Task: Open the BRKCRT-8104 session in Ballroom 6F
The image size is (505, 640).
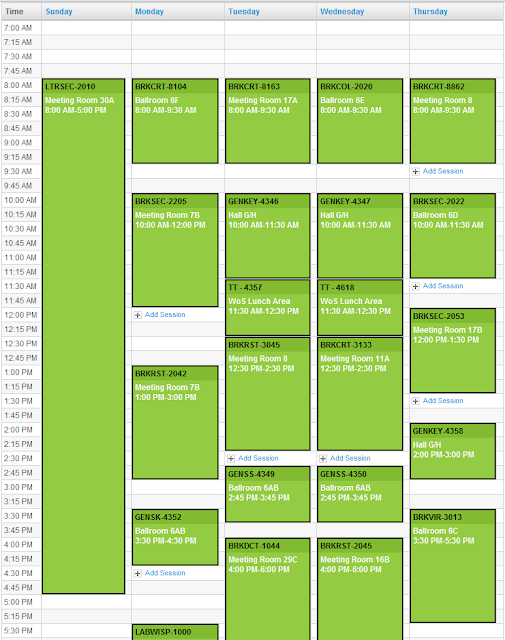Action: [175, 121]
